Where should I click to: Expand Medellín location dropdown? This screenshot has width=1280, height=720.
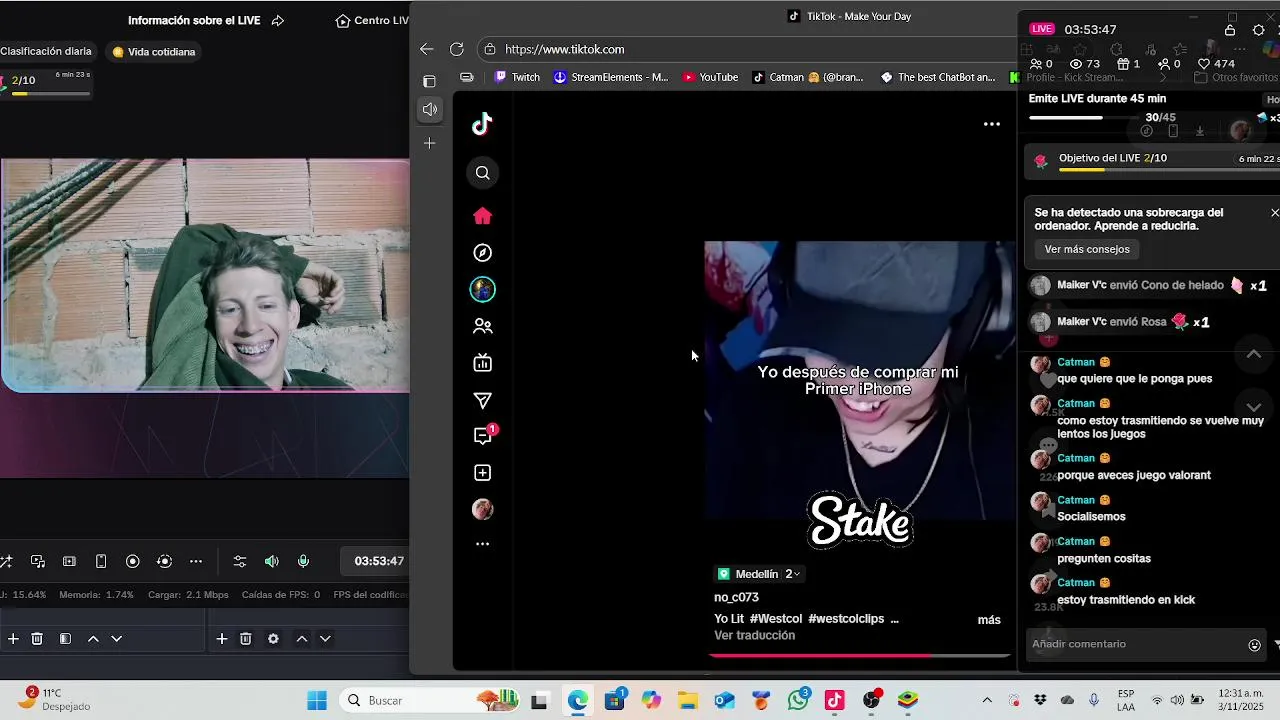coord(760,574)
